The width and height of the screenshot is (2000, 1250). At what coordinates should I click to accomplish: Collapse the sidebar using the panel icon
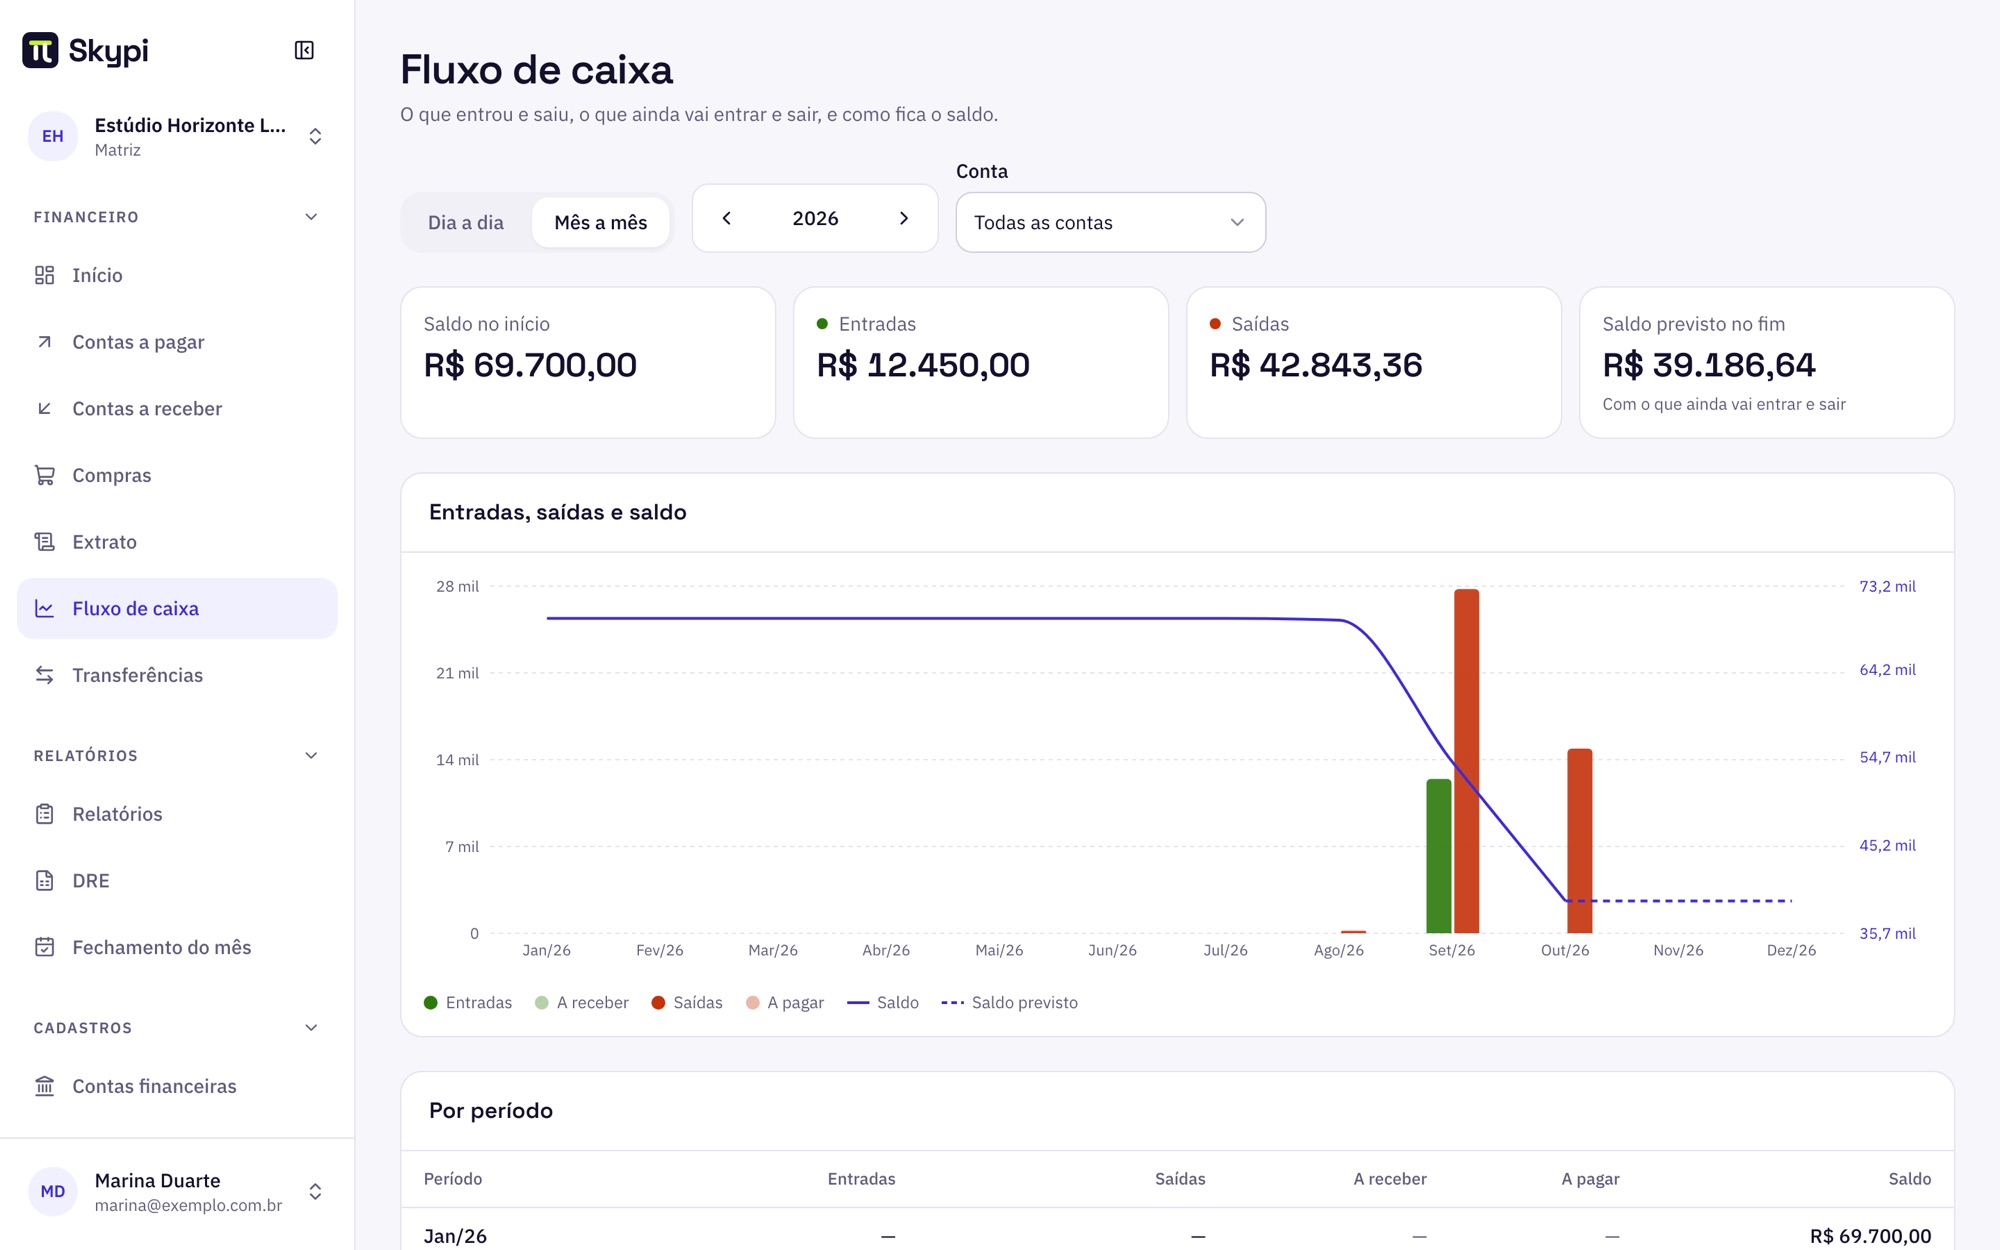pos(304,50)
